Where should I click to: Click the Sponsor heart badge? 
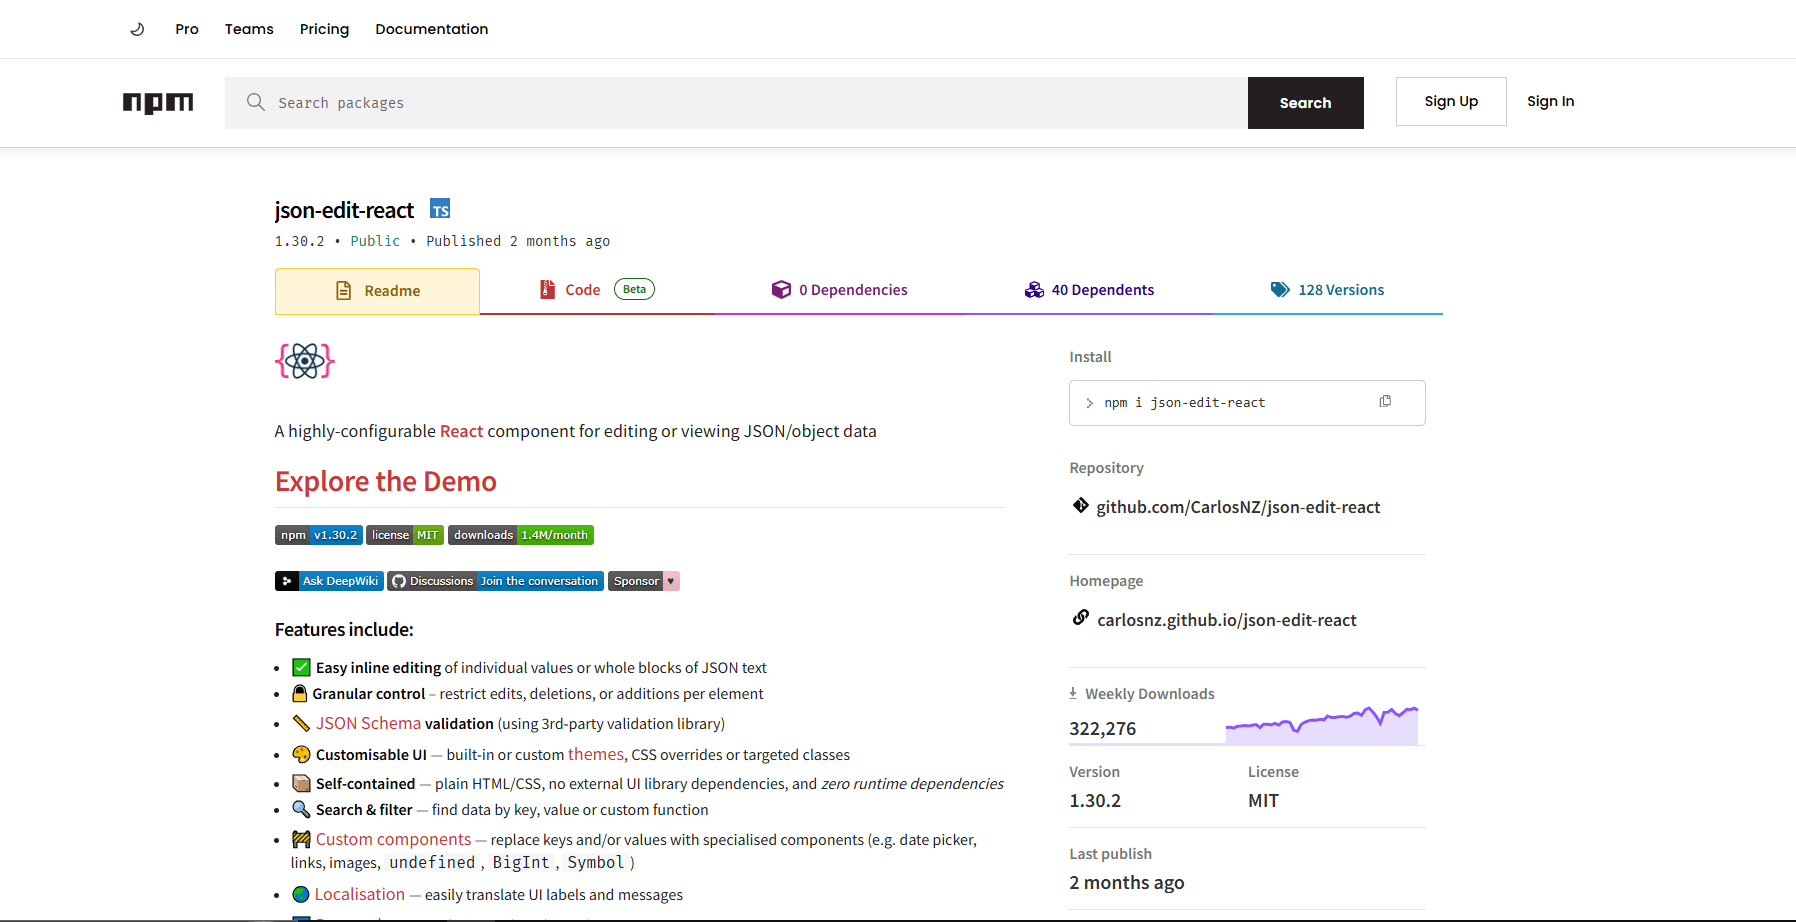pyautogui.click(x=644, y=581)
